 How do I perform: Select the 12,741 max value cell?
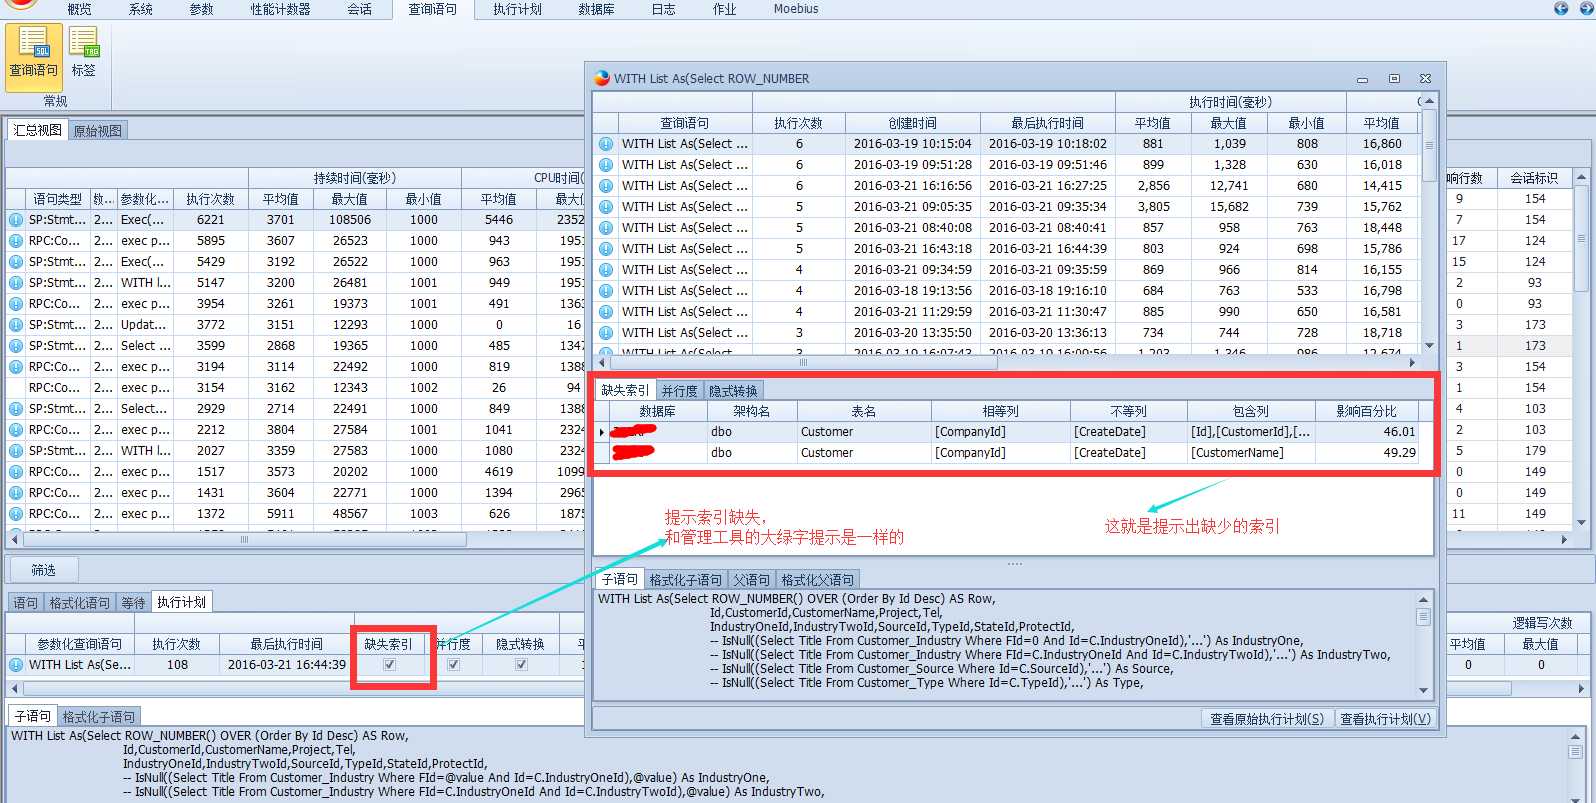click(1229, 186)
